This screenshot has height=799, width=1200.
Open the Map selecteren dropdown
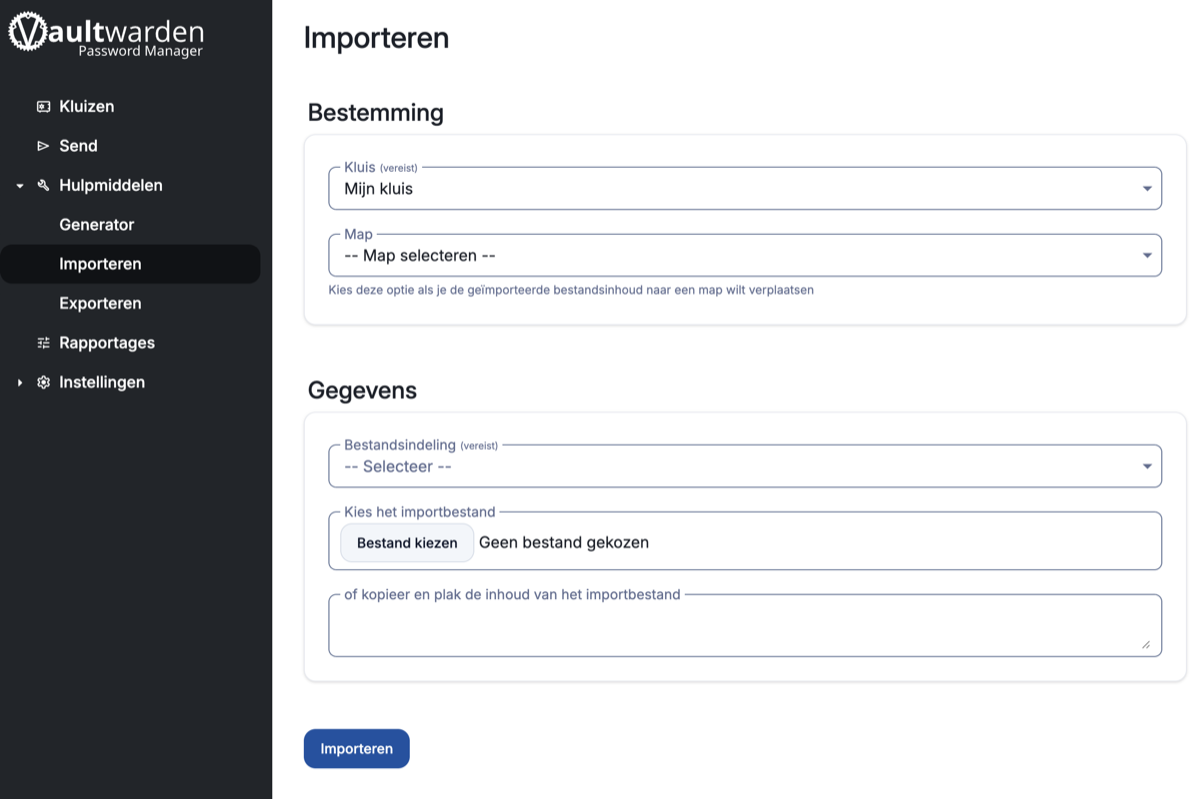745,256
